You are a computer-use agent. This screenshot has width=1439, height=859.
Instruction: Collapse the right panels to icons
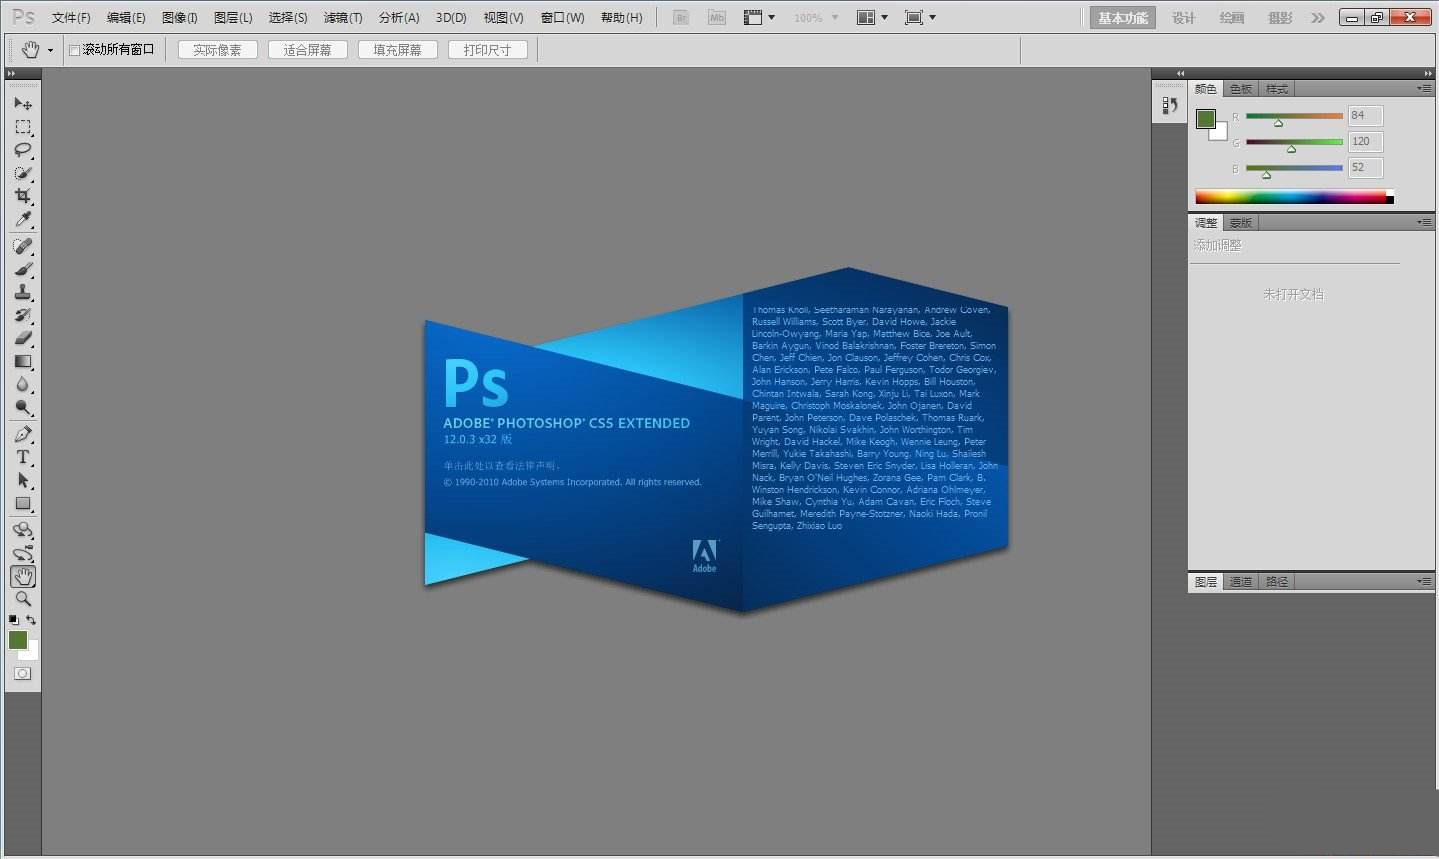[1428, 73]
